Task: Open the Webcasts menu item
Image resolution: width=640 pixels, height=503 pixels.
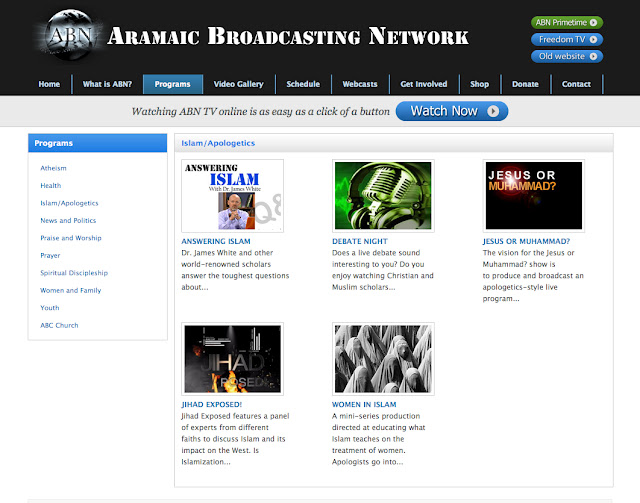Action: (x=360, y=84)
